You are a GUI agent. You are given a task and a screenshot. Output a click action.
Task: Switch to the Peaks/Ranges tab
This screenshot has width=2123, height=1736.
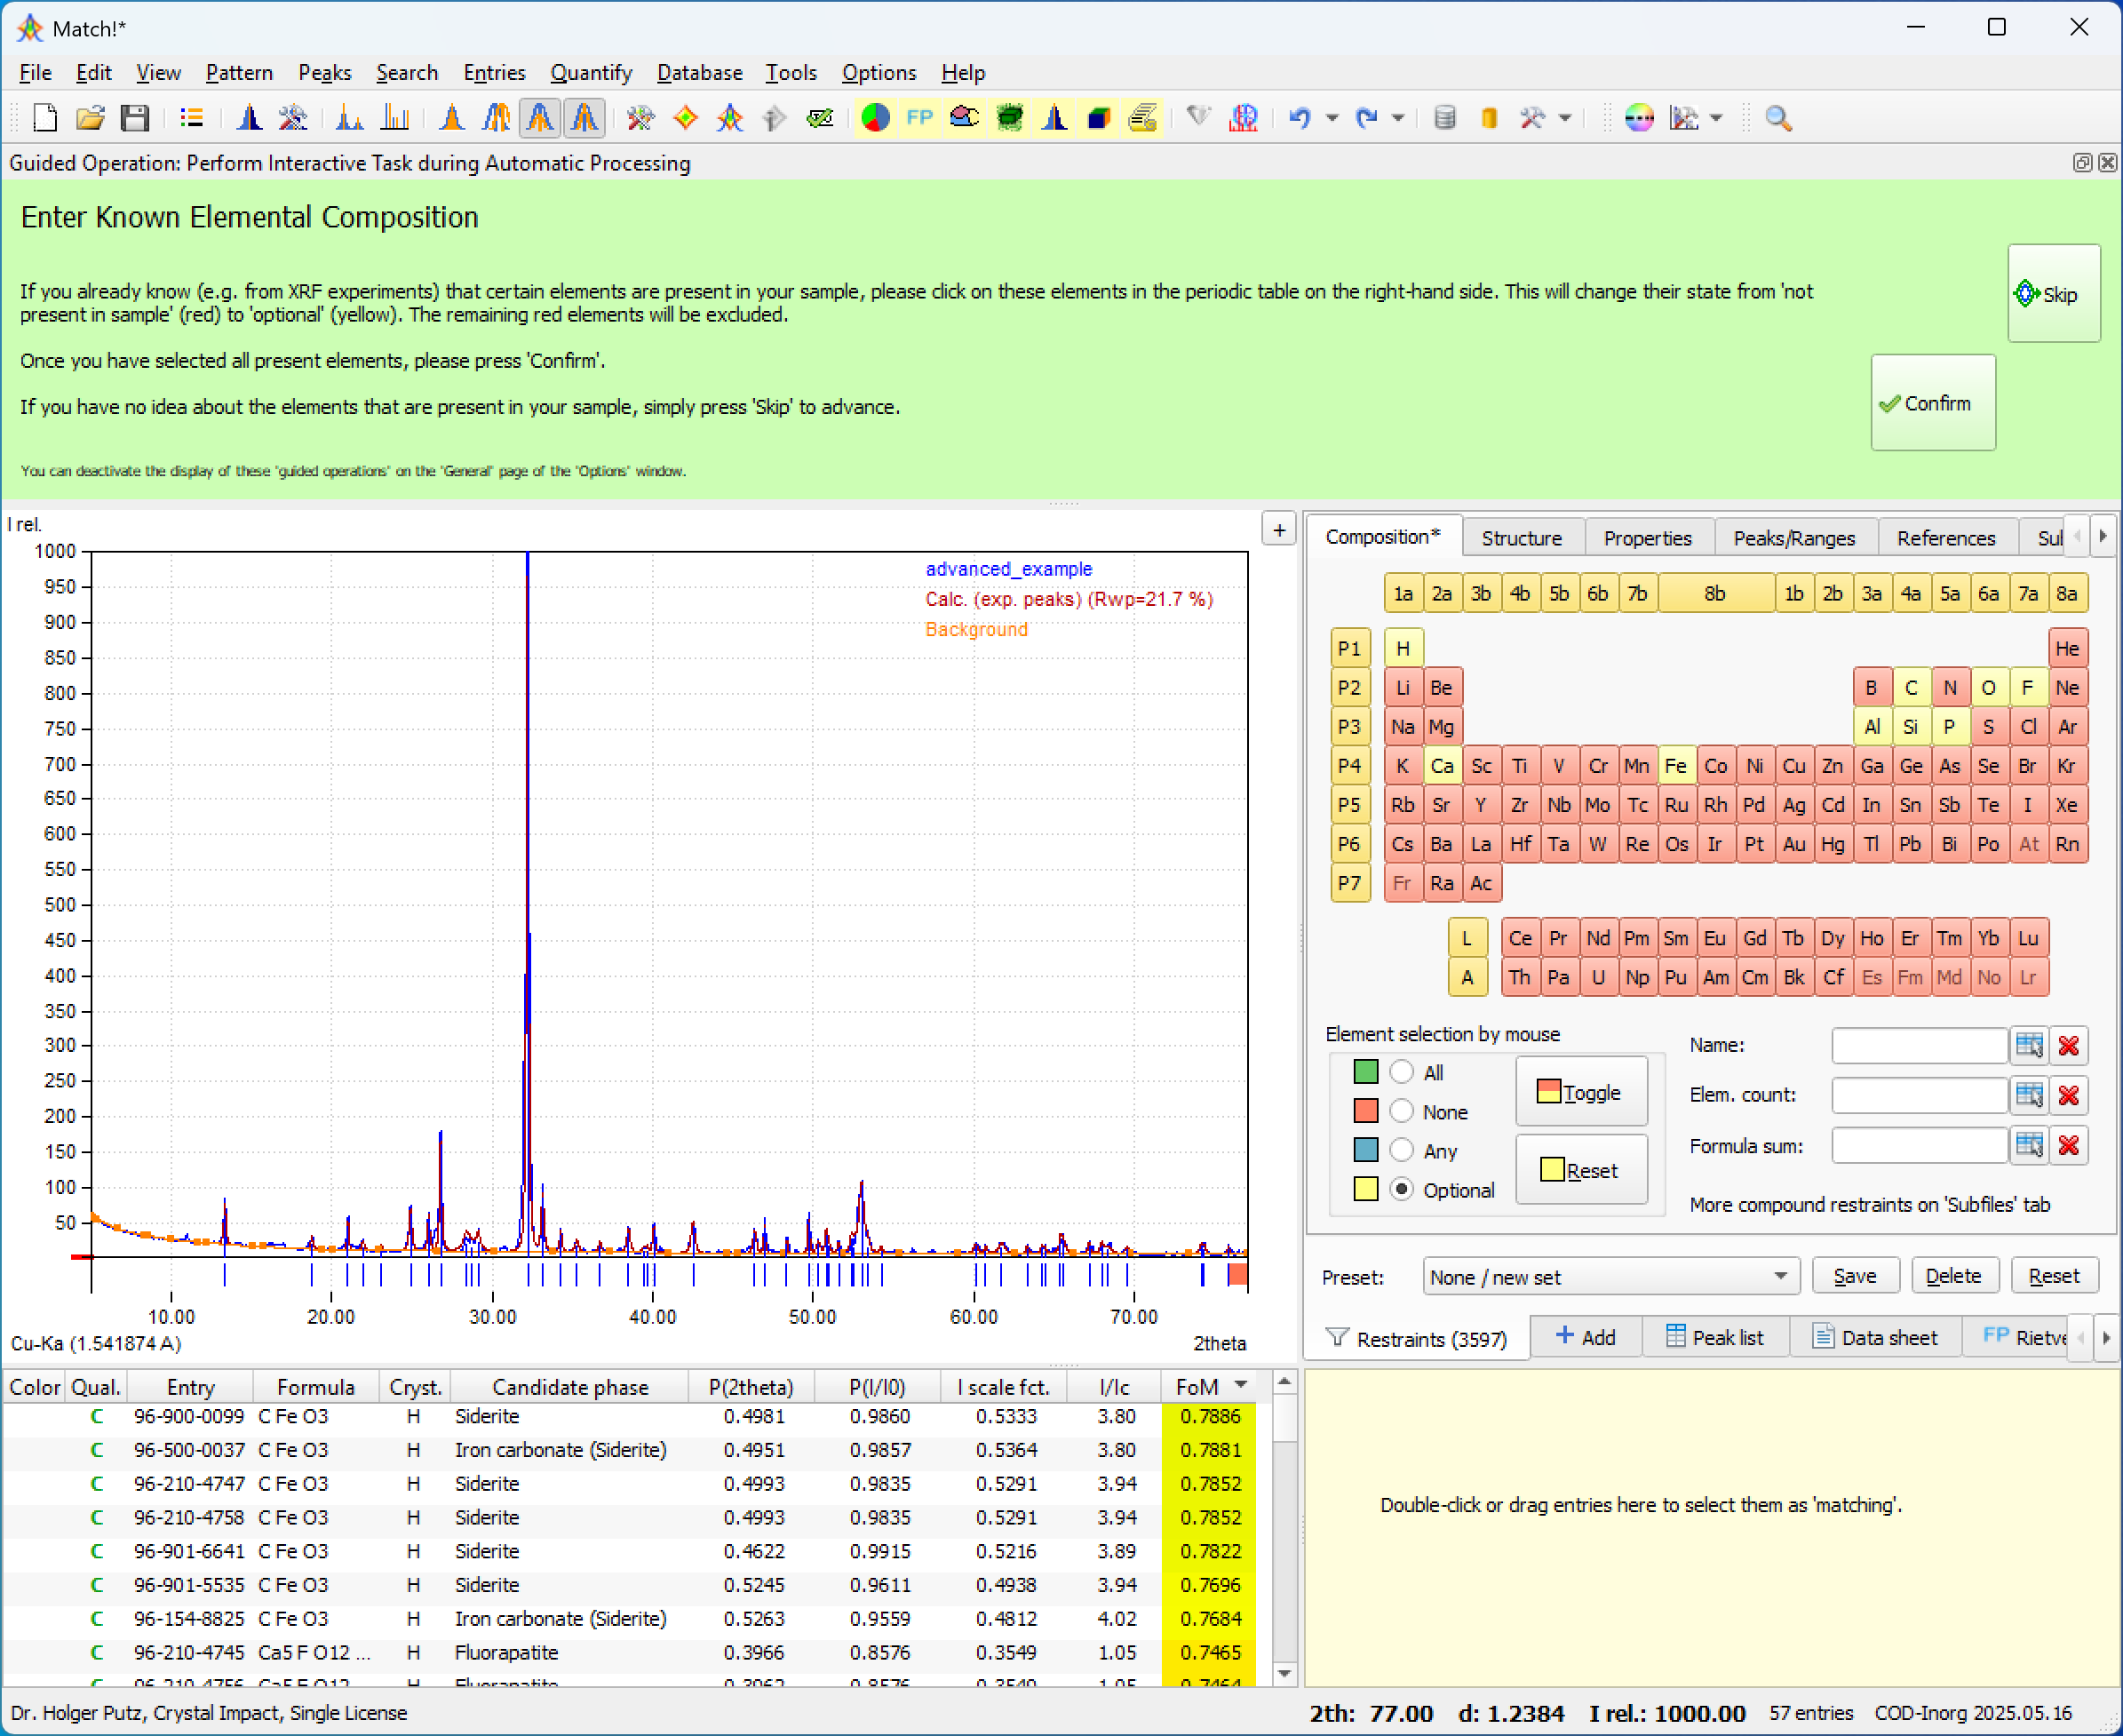point(1793,538)
